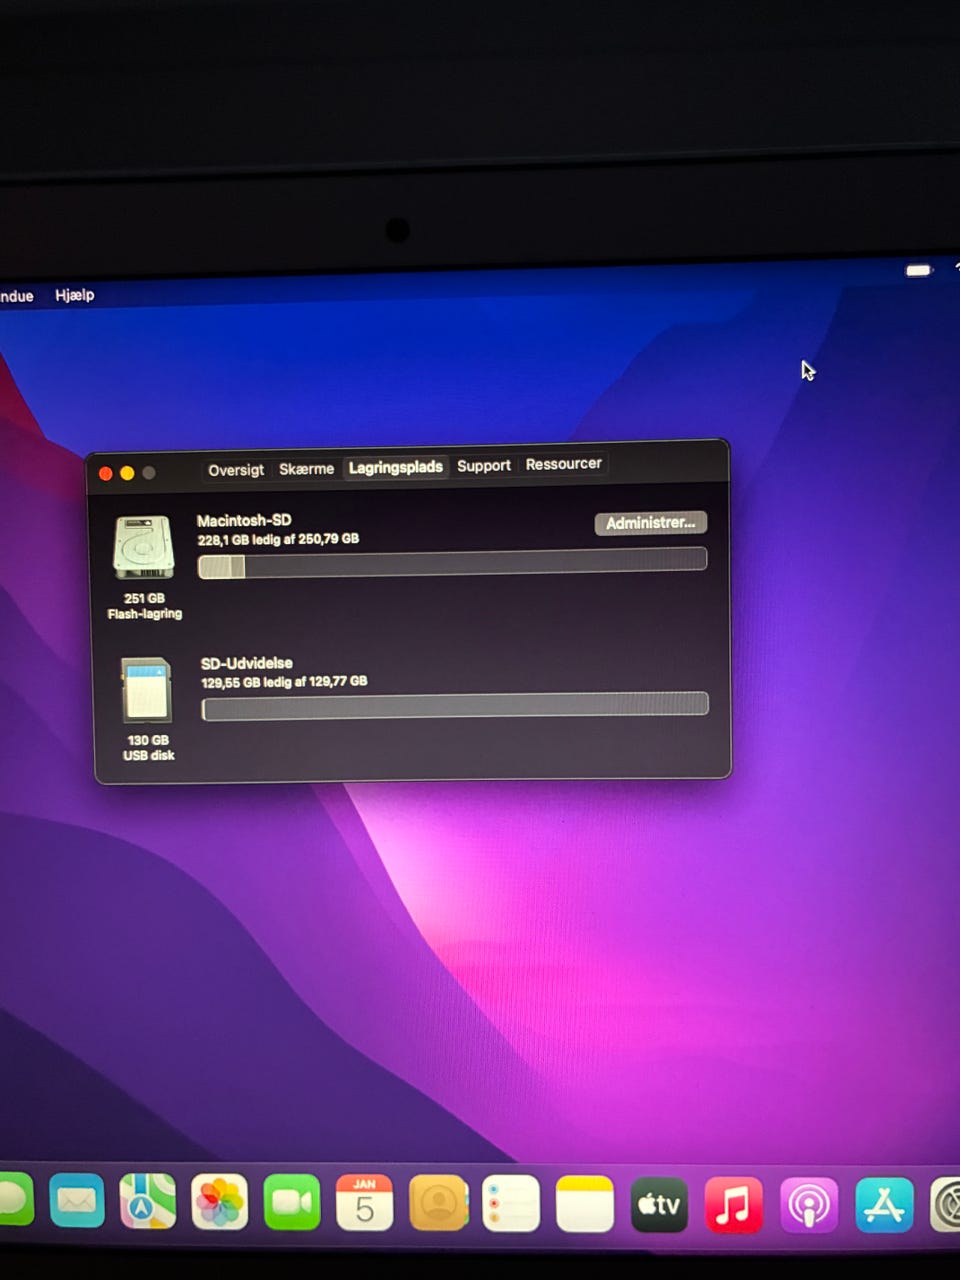Minimize the window with the yellow button
The width and height of the screenshot is (960, 1280).
[127, 473]
